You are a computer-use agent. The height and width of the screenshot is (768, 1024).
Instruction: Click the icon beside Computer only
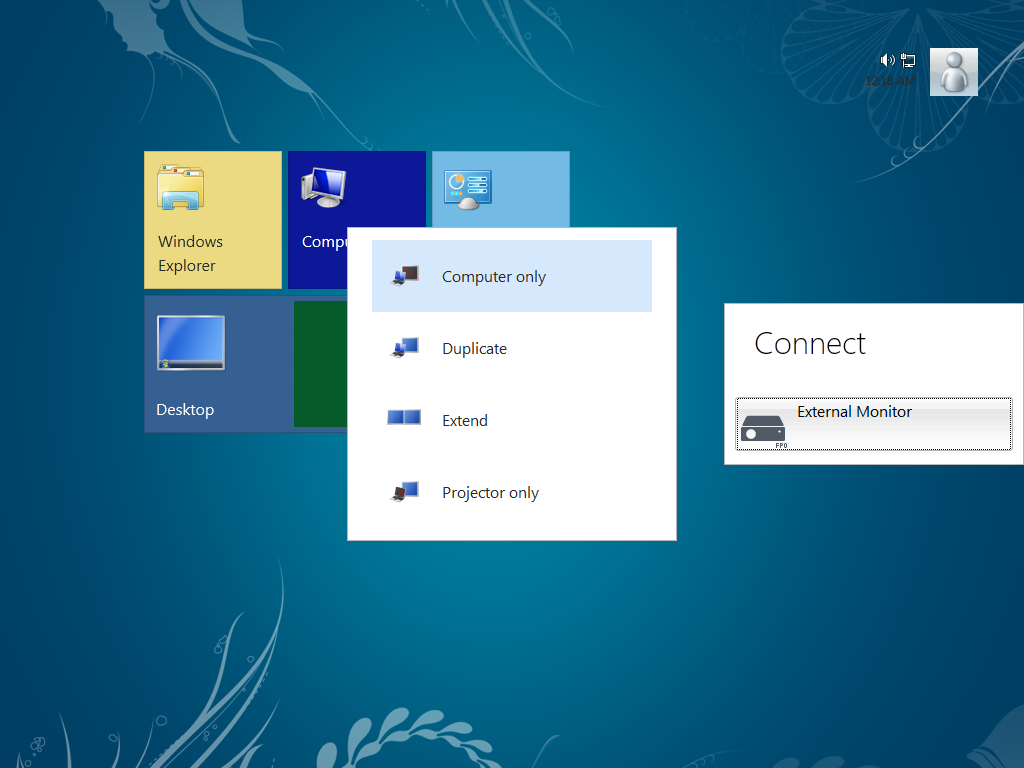(x=404, y=276)
